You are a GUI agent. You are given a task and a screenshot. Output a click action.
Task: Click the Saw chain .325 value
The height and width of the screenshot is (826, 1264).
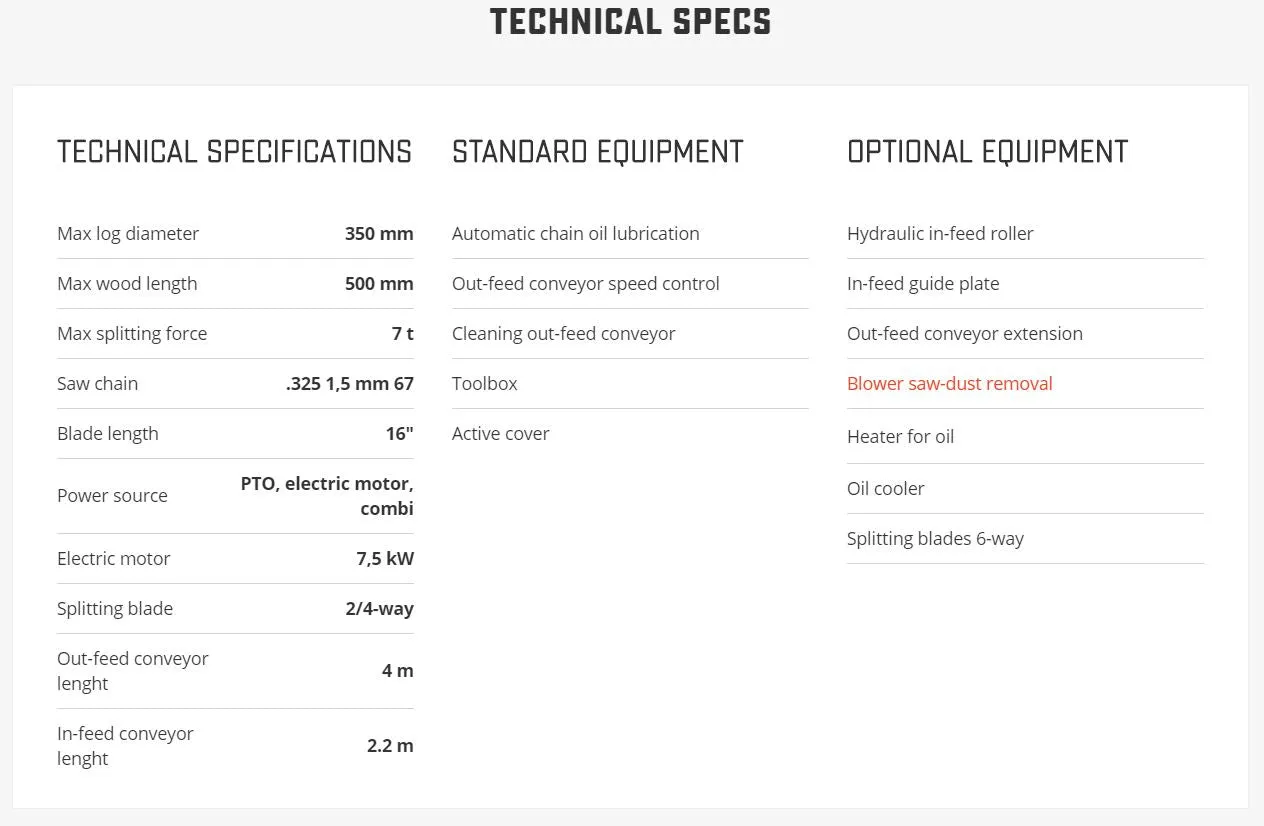click(x=350, y=383)
